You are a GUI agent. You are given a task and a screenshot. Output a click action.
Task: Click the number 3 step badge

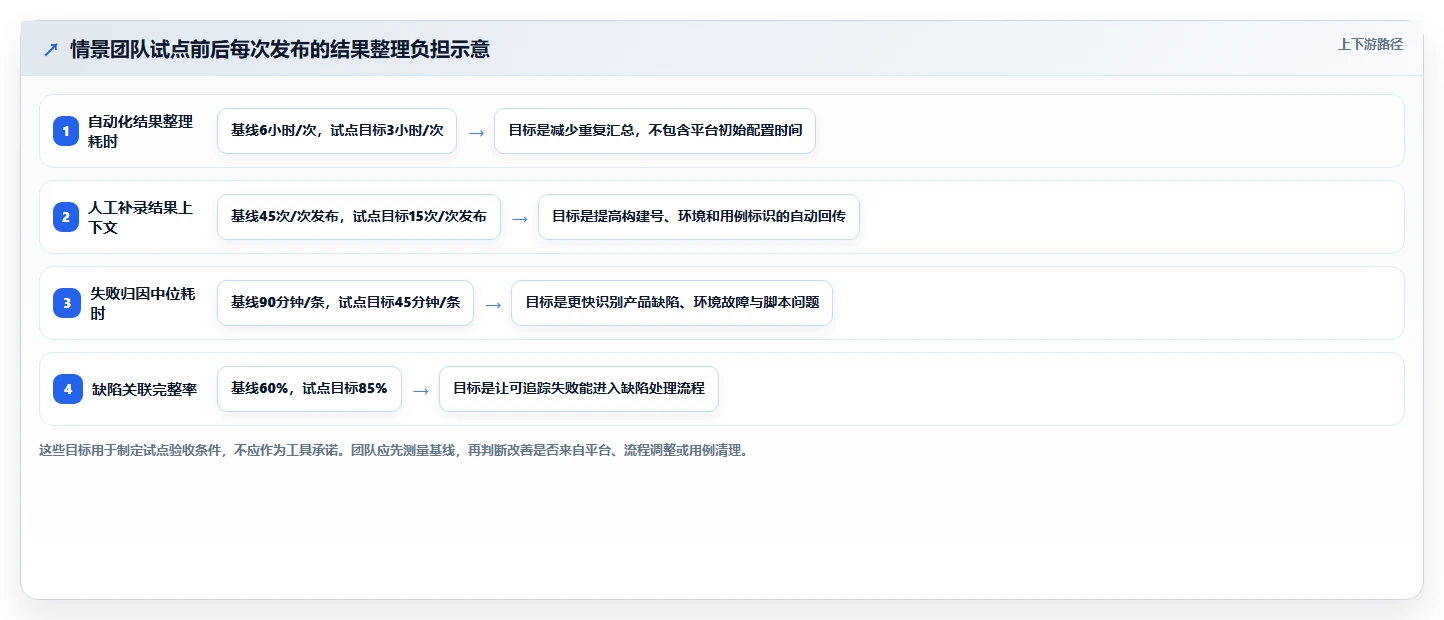66,303
